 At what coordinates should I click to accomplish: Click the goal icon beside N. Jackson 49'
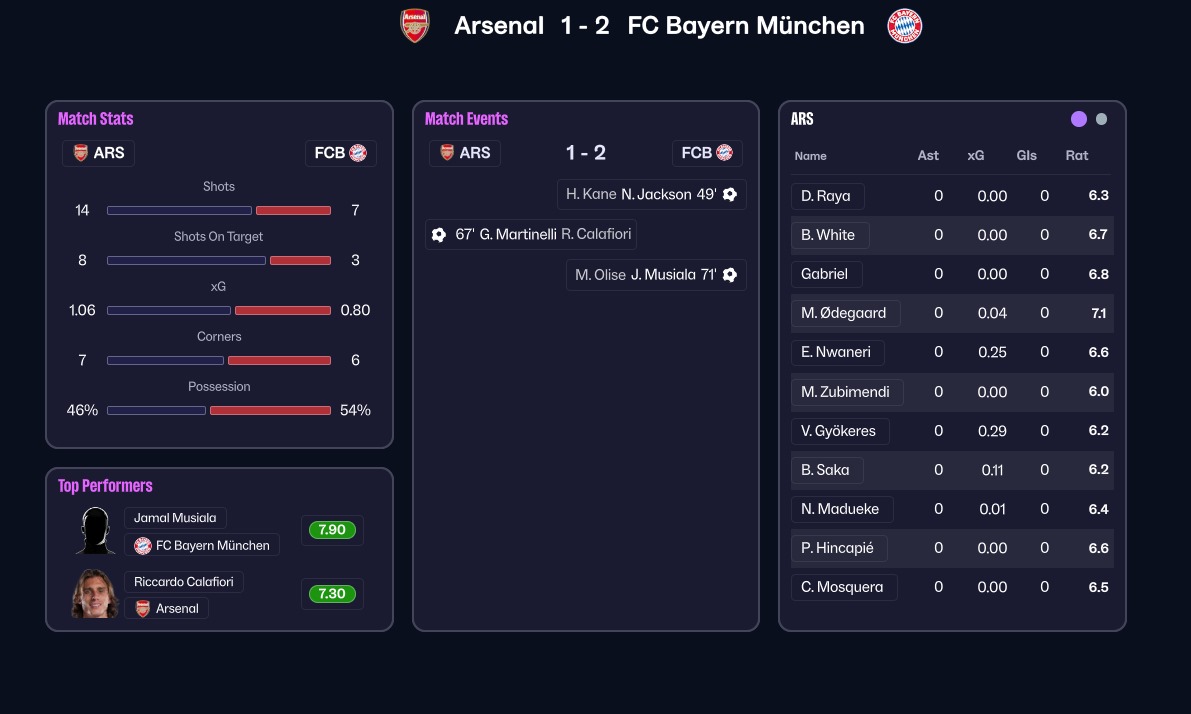point(730,195)
